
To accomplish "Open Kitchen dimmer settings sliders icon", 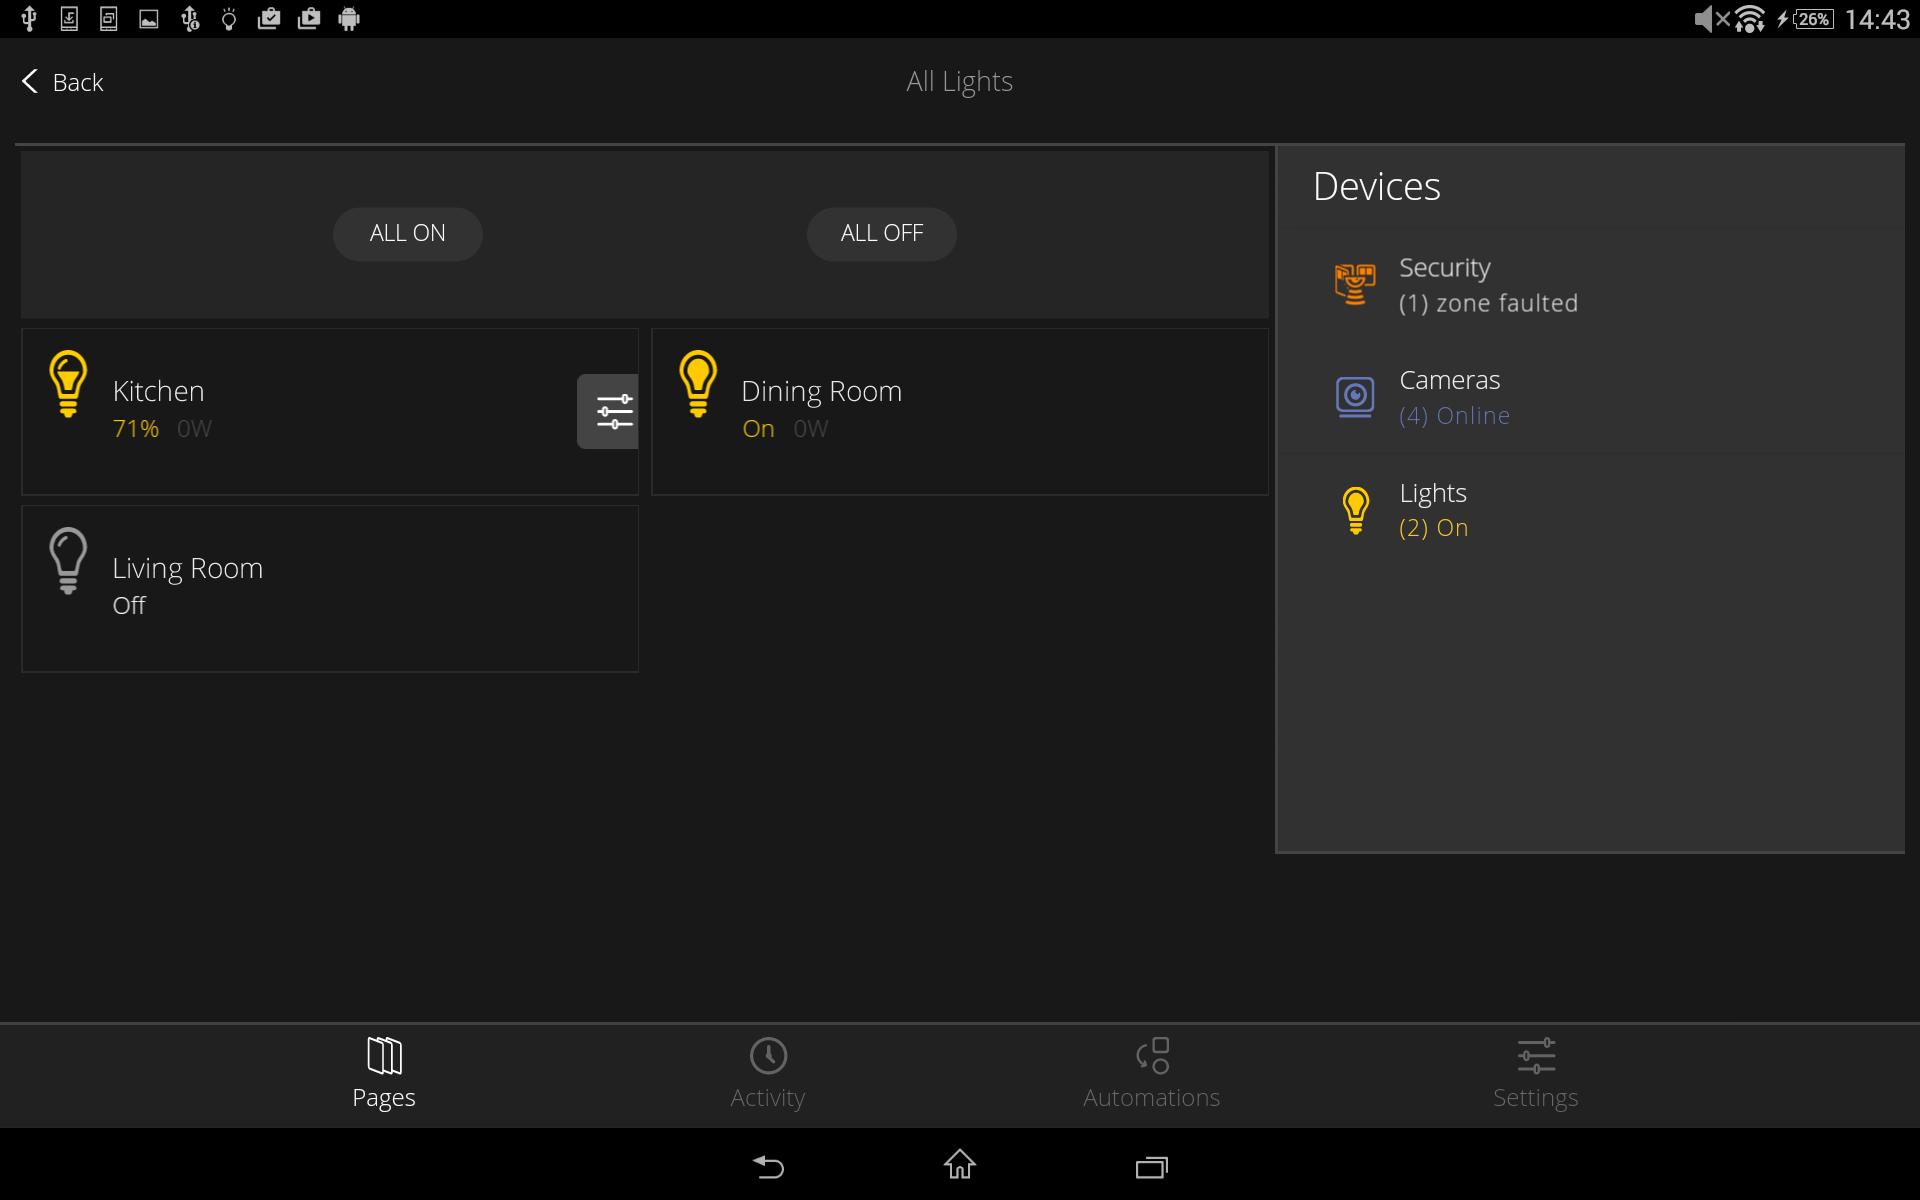I will pyautogui.click(x=608, y=411).
